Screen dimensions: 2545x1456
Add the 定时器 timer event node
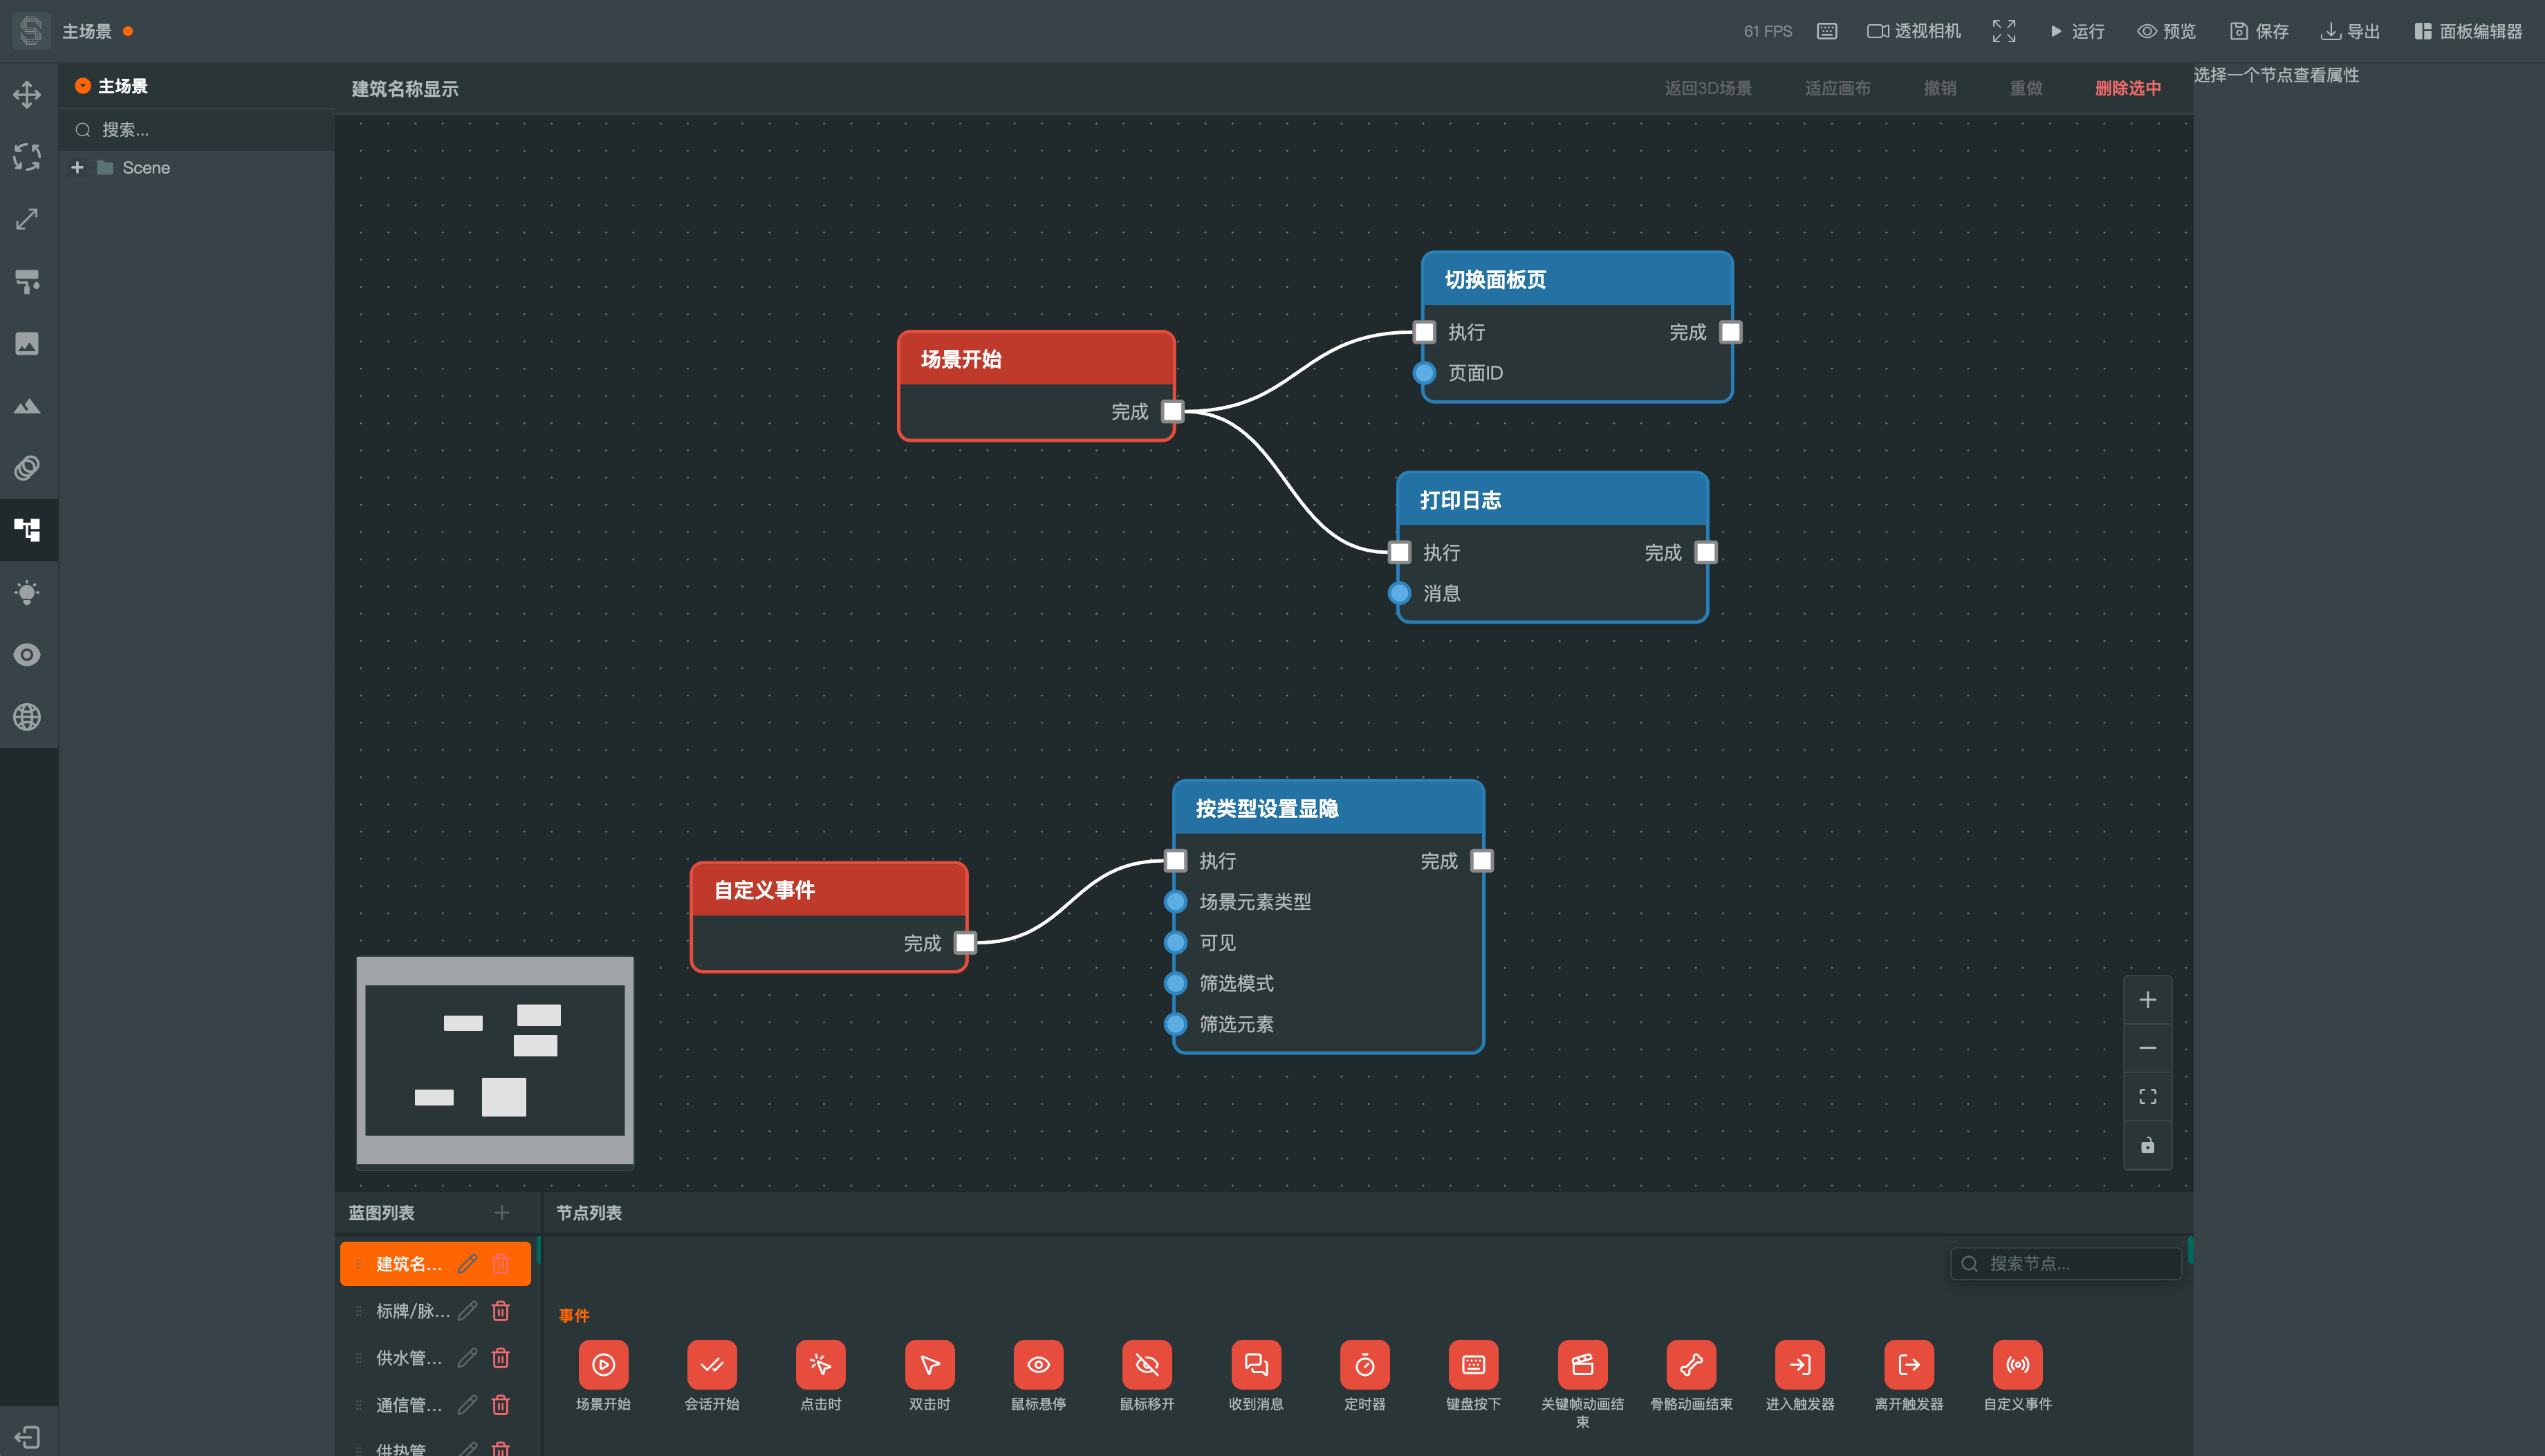tap(1365, 1375)
